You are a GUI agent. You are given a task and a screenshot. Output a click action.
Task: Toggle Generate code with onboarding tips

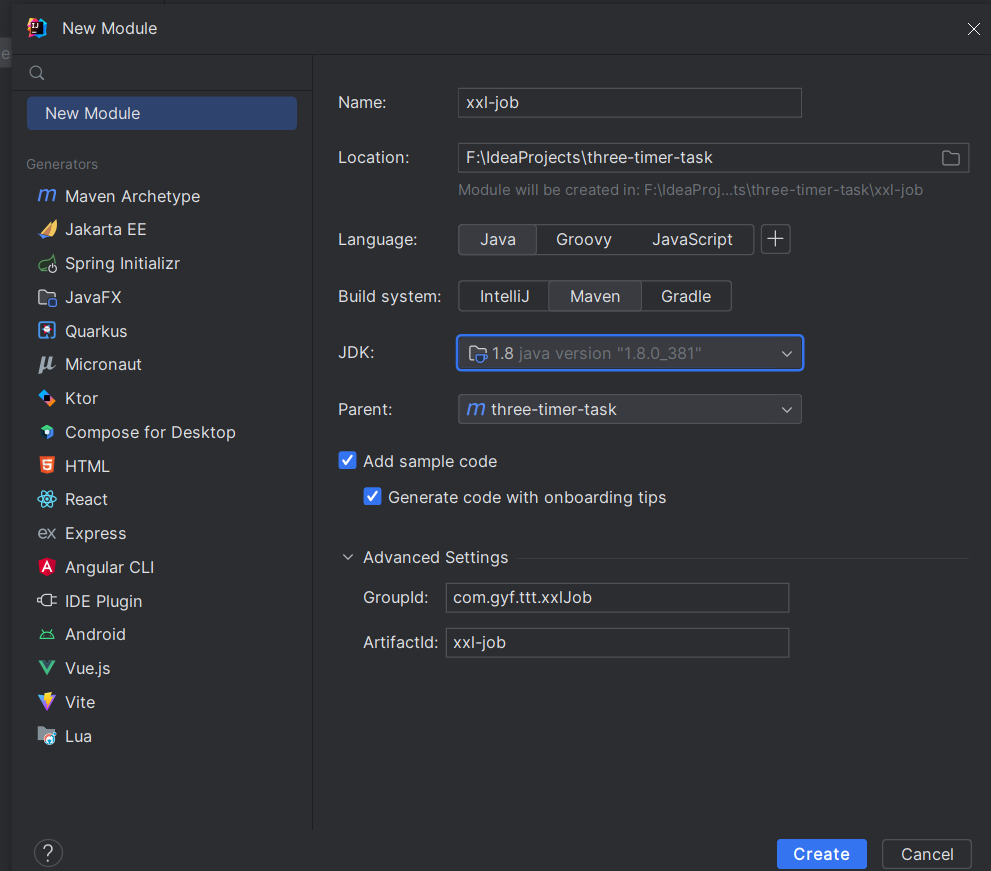[372, 496]
